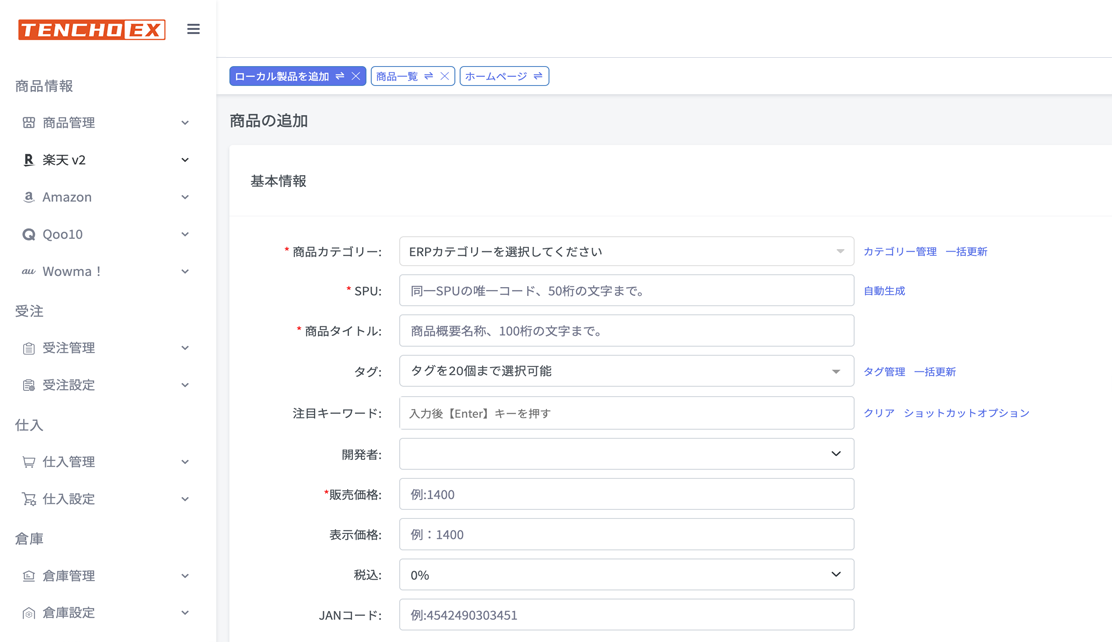Focus the 販売価格 input field
This screenshot has height=642, width=1112.
[626, 494]
